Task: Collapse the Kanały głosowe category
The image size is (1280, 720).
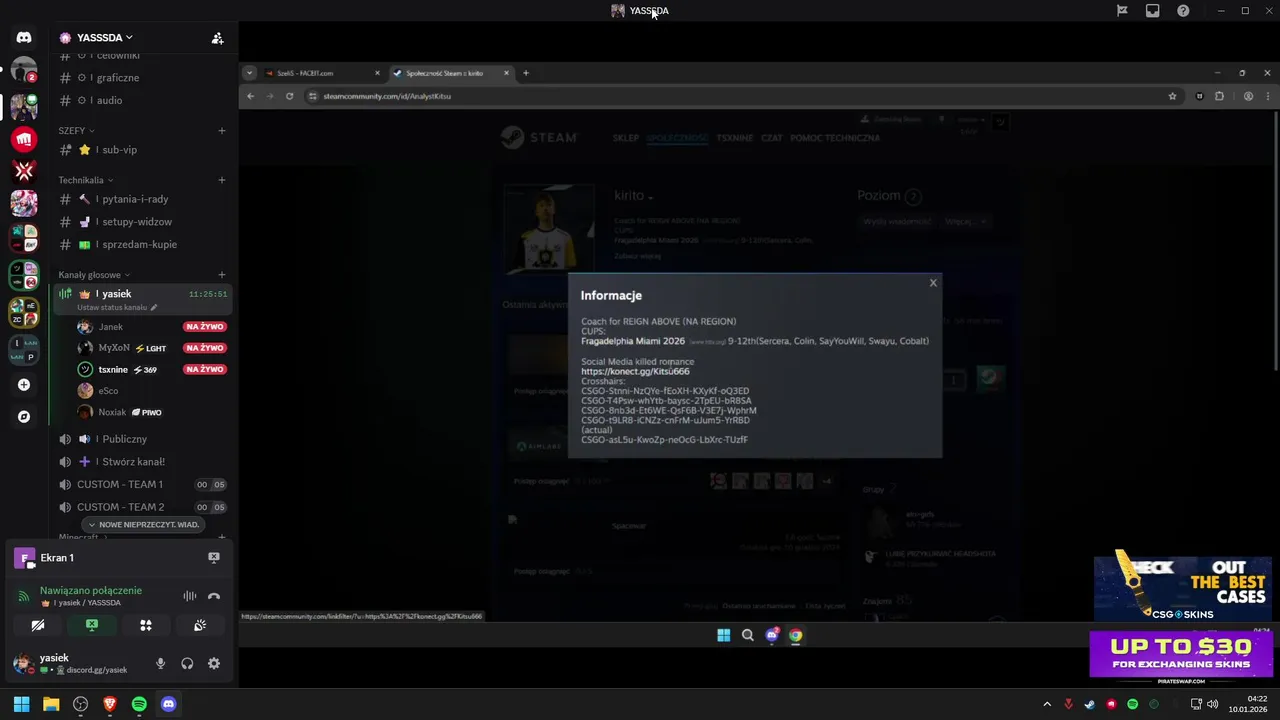Action: tap(94, 275)
